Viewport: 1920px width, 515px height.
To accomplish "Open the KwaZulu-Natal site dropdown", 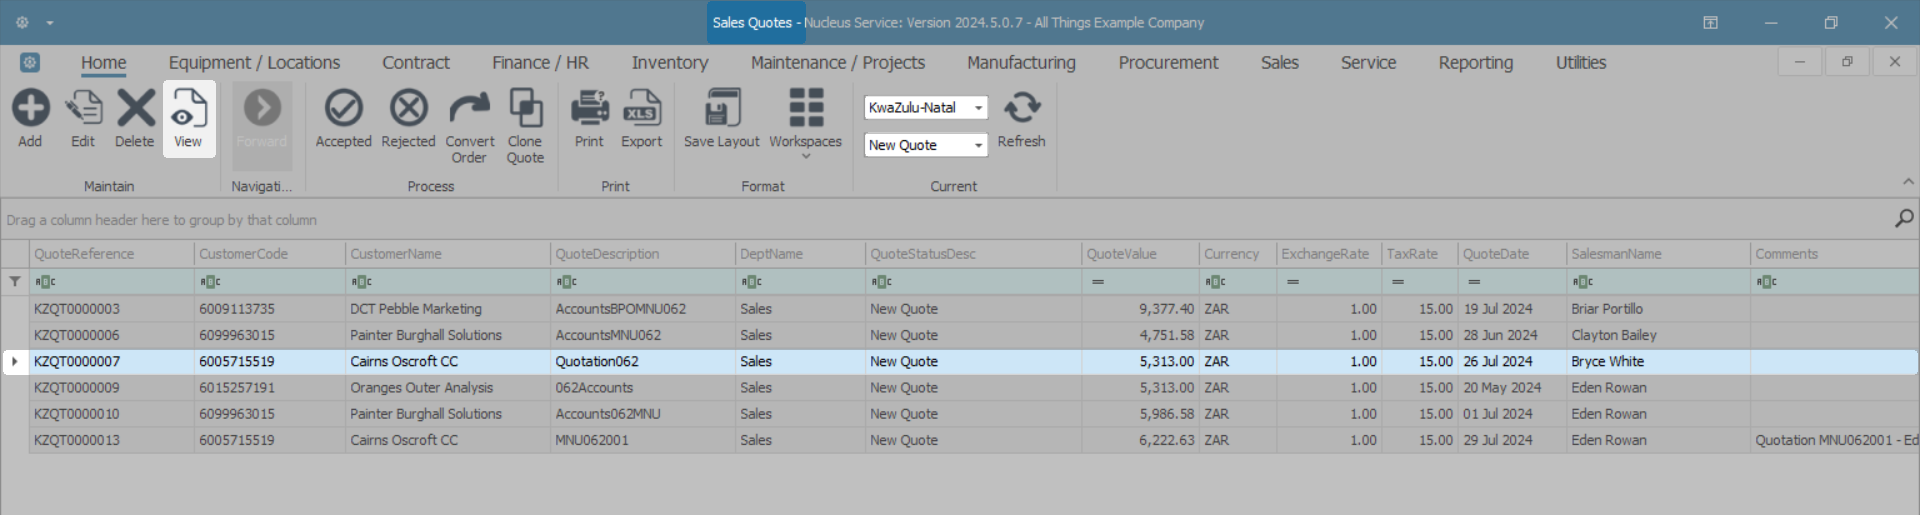I will pyautogui.click(x=978, y=108).
